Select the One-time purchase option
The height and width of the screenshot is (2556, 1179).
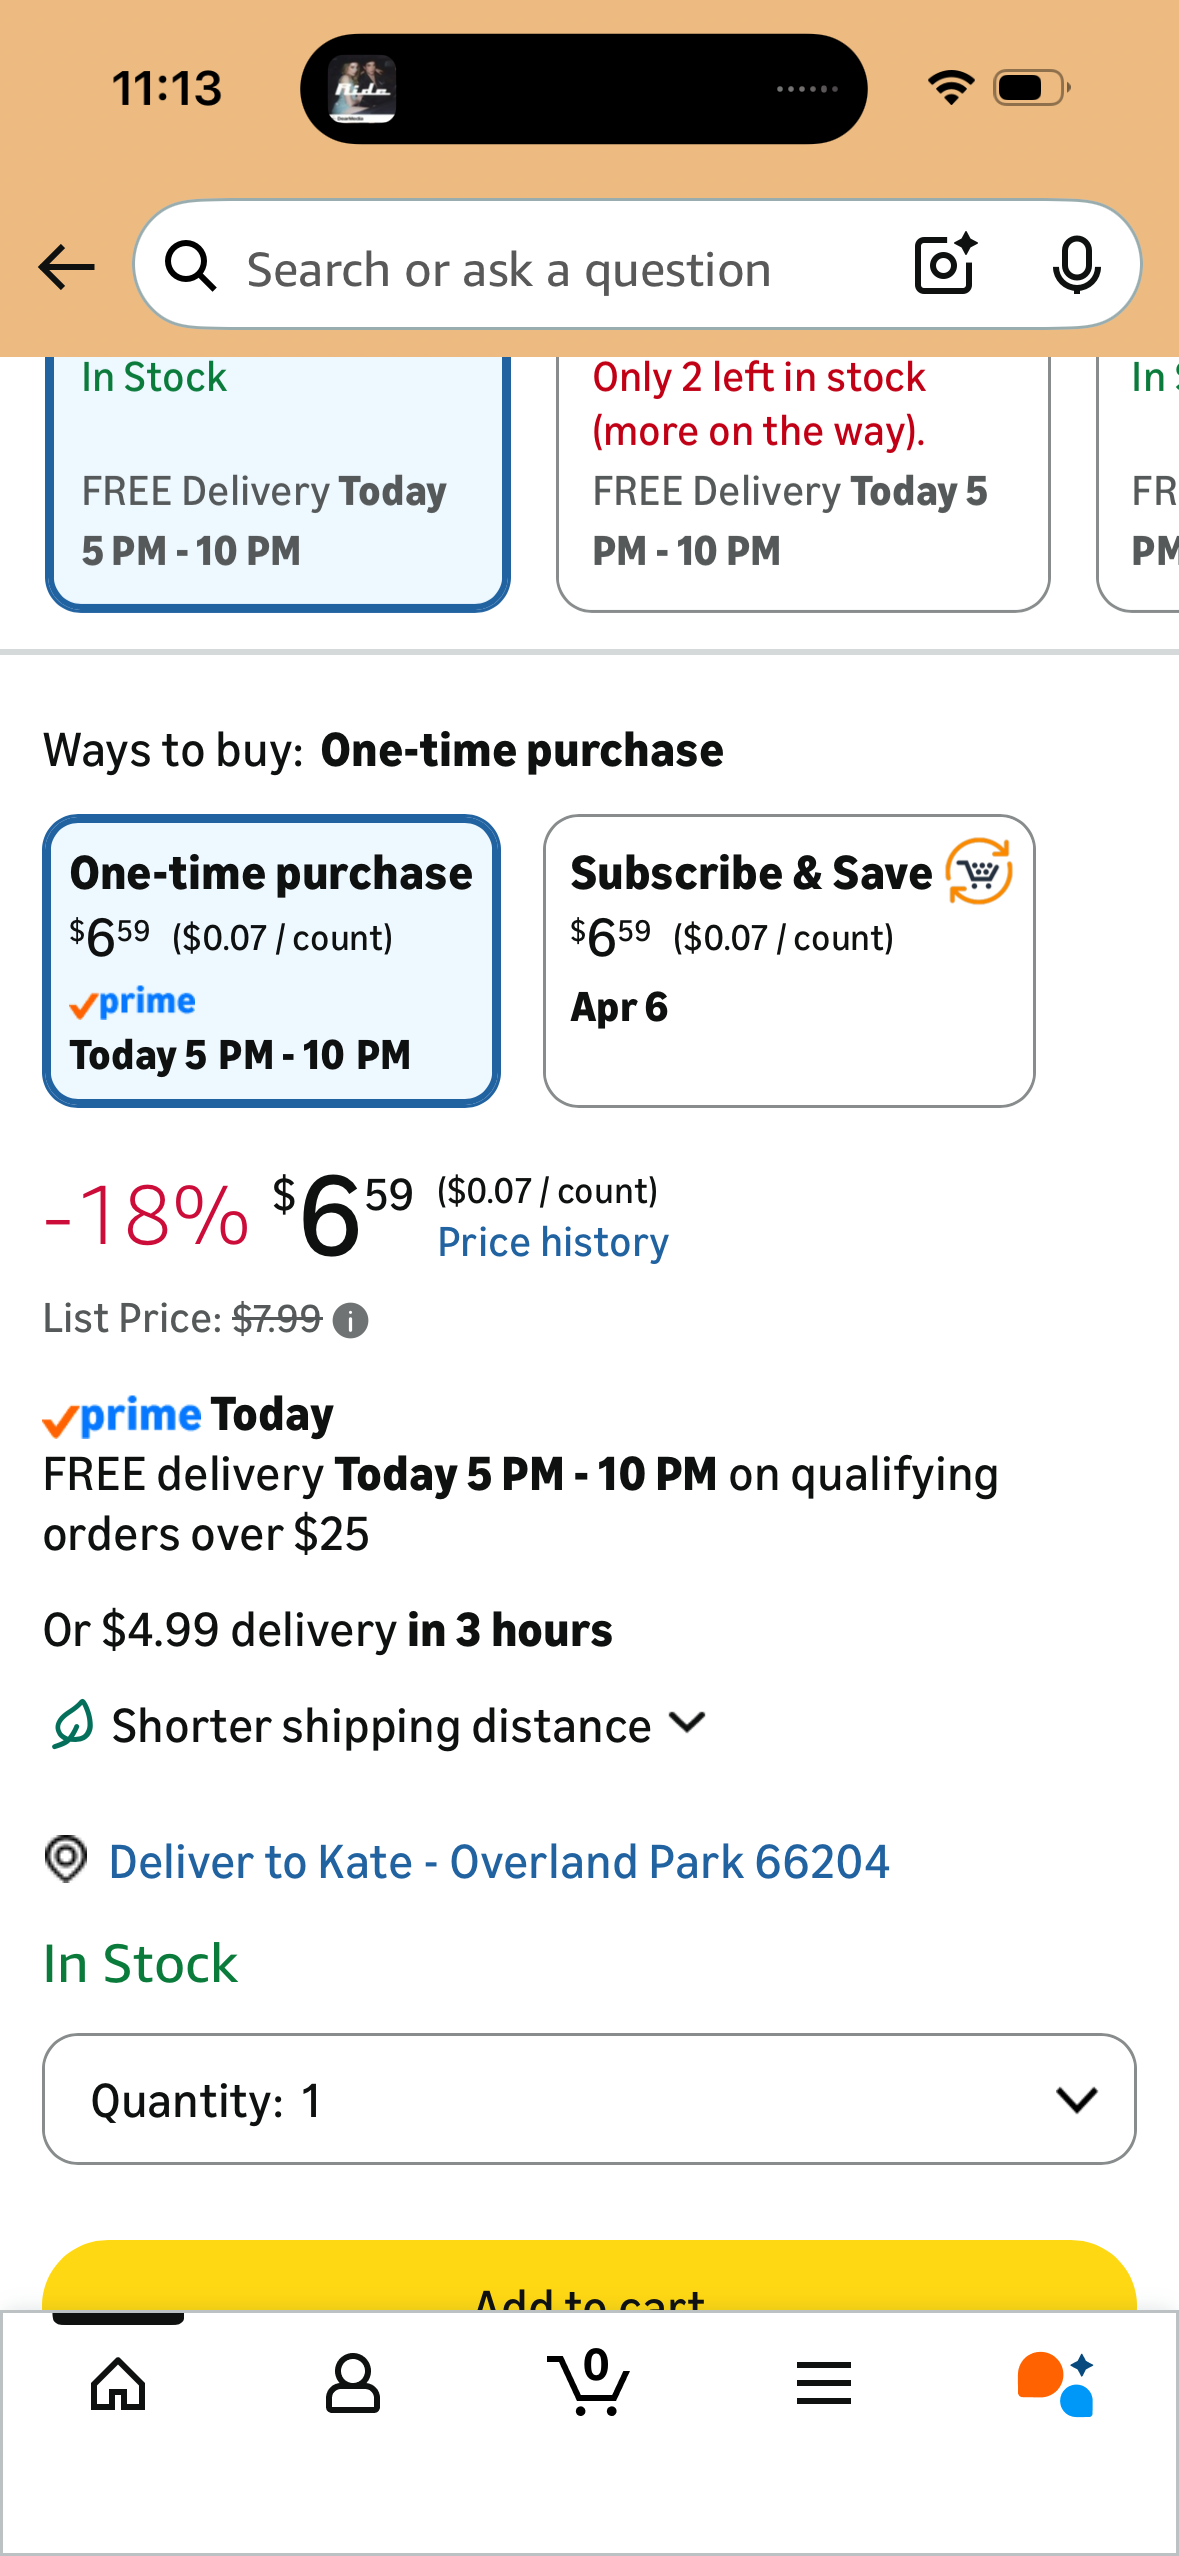(271, 961)
